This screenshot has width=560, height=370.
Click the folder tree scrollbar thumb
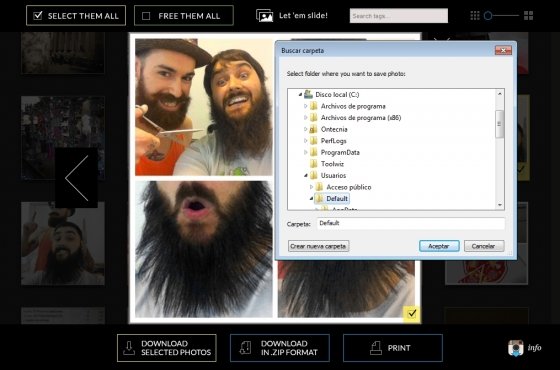tap(500, 124)
